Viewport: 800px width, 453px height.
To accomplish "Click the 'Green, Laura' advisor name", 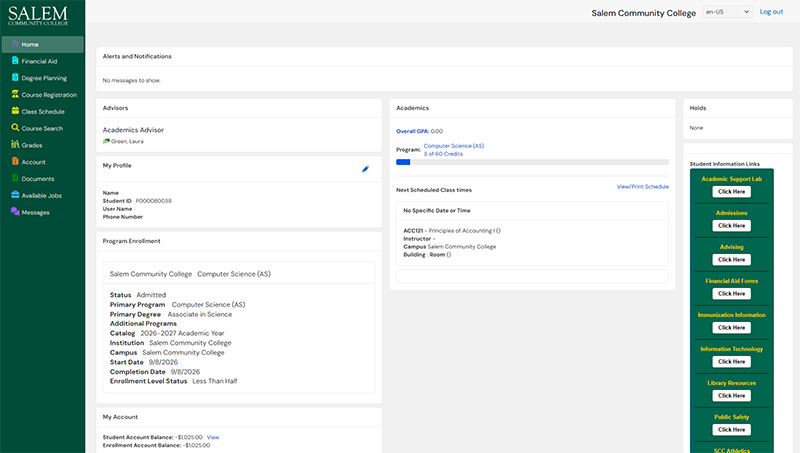I will point(127,141).
